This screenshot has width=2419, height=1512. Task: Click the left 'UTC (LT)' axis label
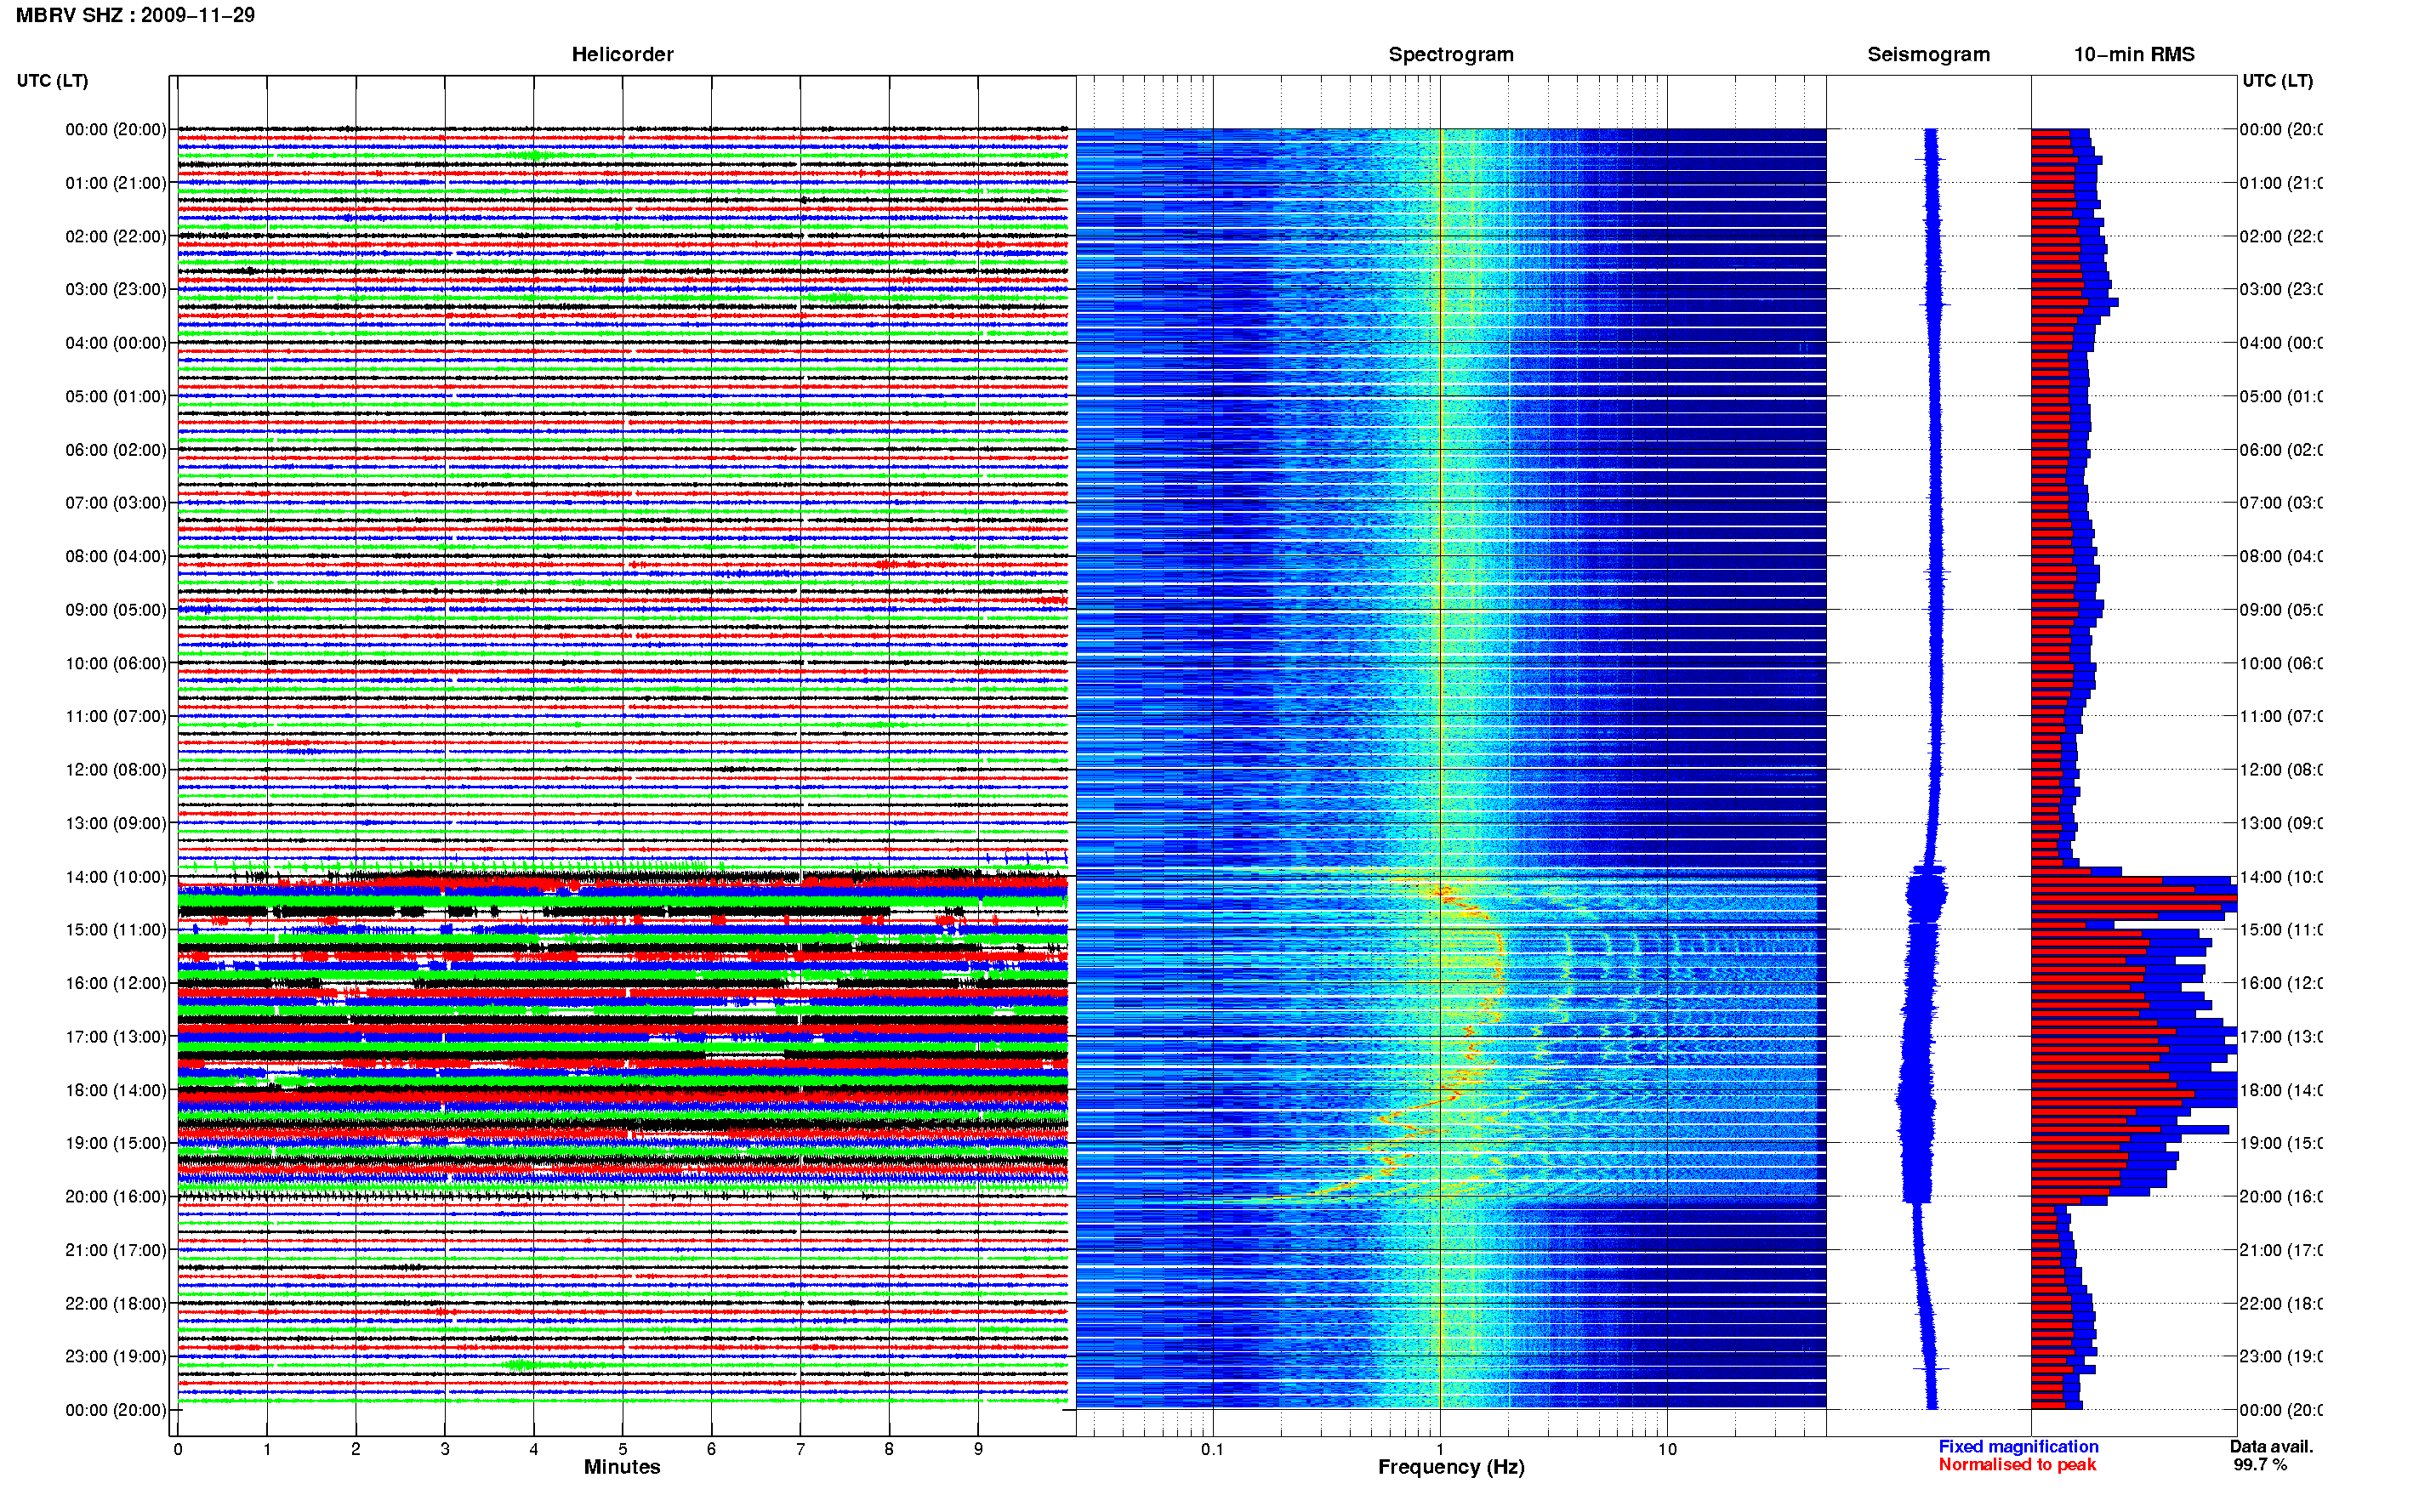(x=52, y=80)
